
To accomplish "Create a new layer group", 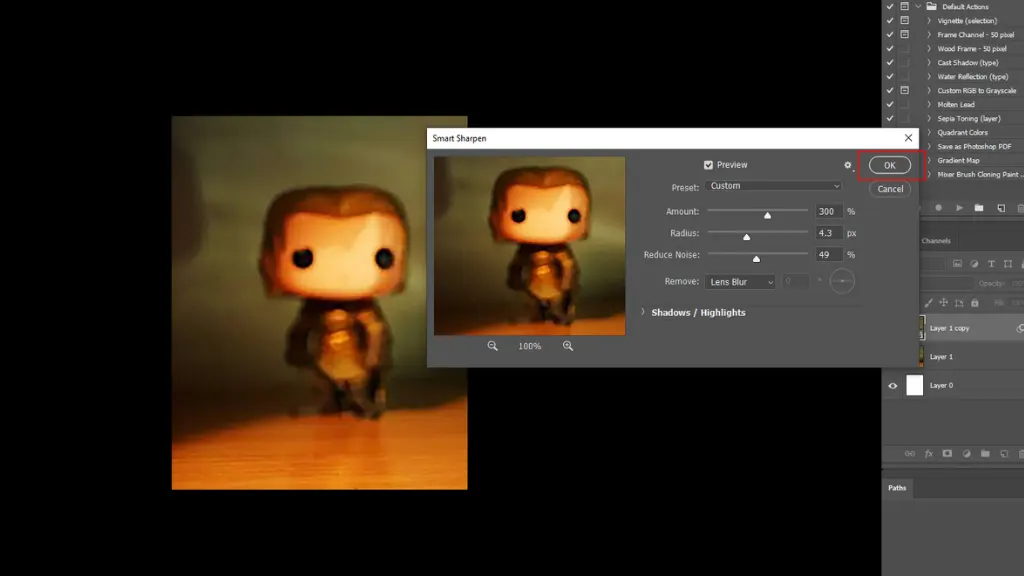I will 985,453.
